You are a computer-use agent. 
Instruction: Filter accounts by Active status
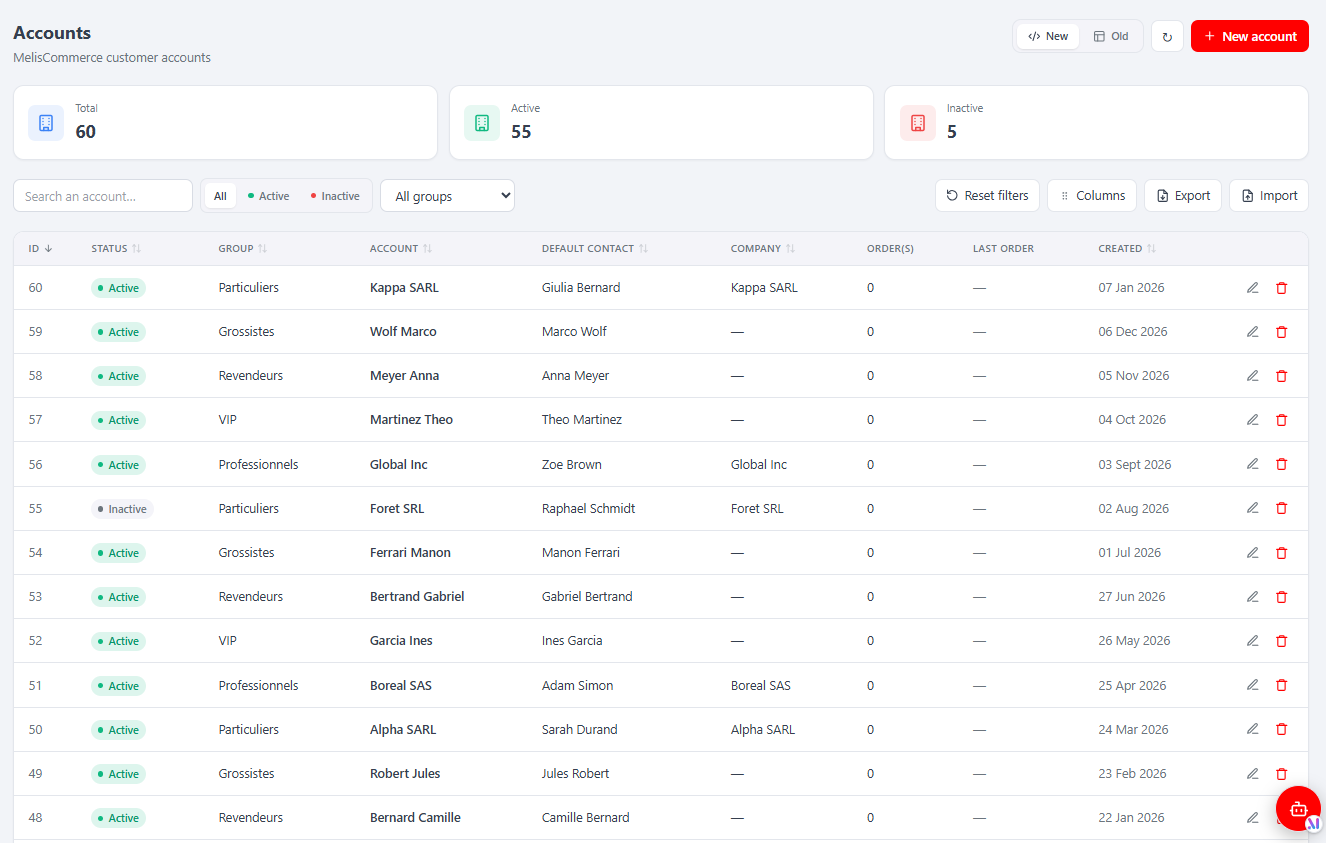268,196
